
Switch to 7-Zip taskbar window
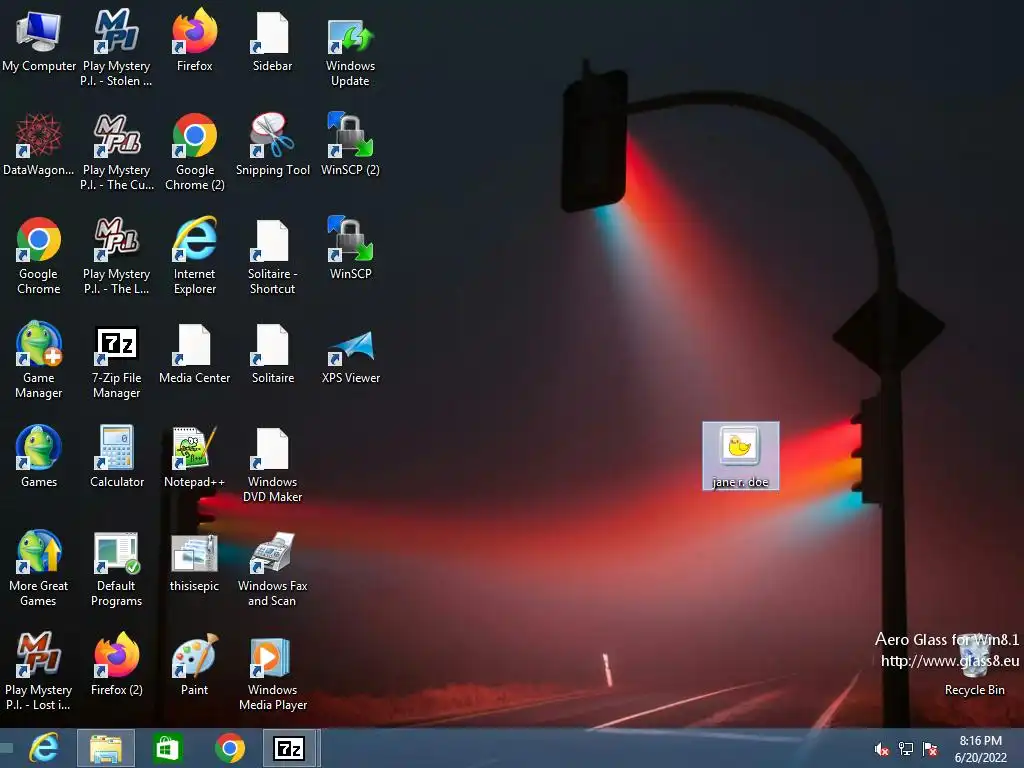tap(290, 748)
